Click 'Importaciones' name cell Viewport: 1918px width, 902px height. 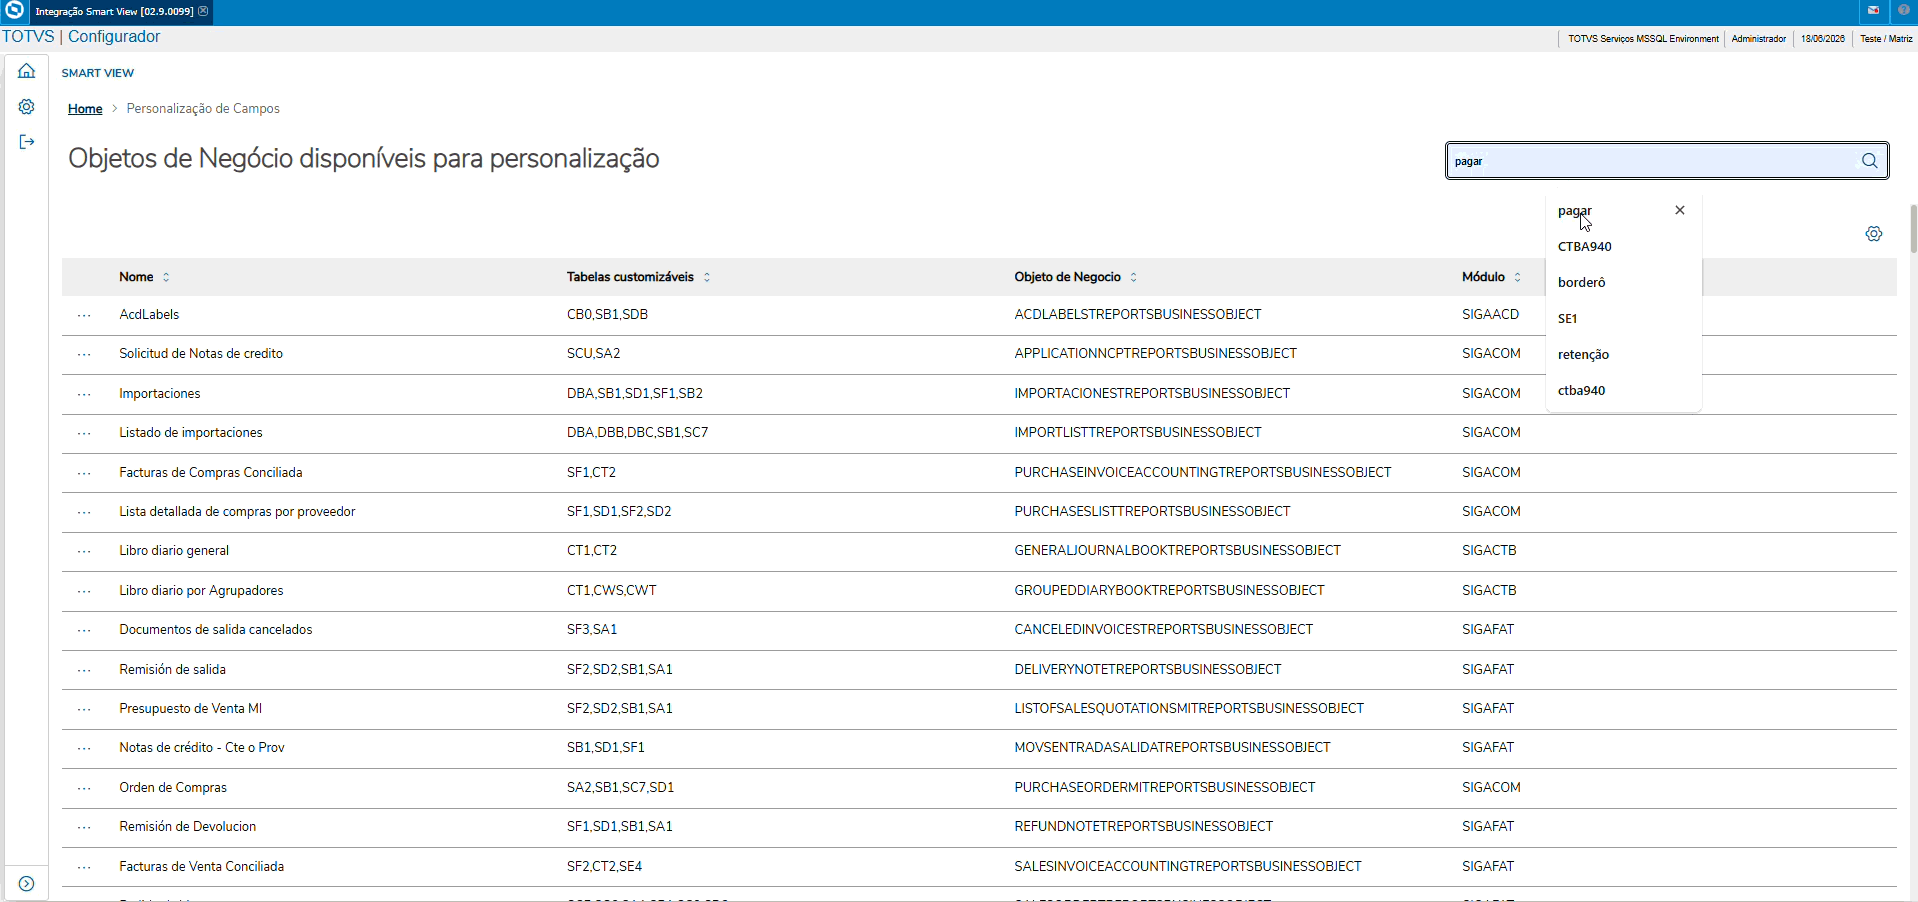pos(159,394)
